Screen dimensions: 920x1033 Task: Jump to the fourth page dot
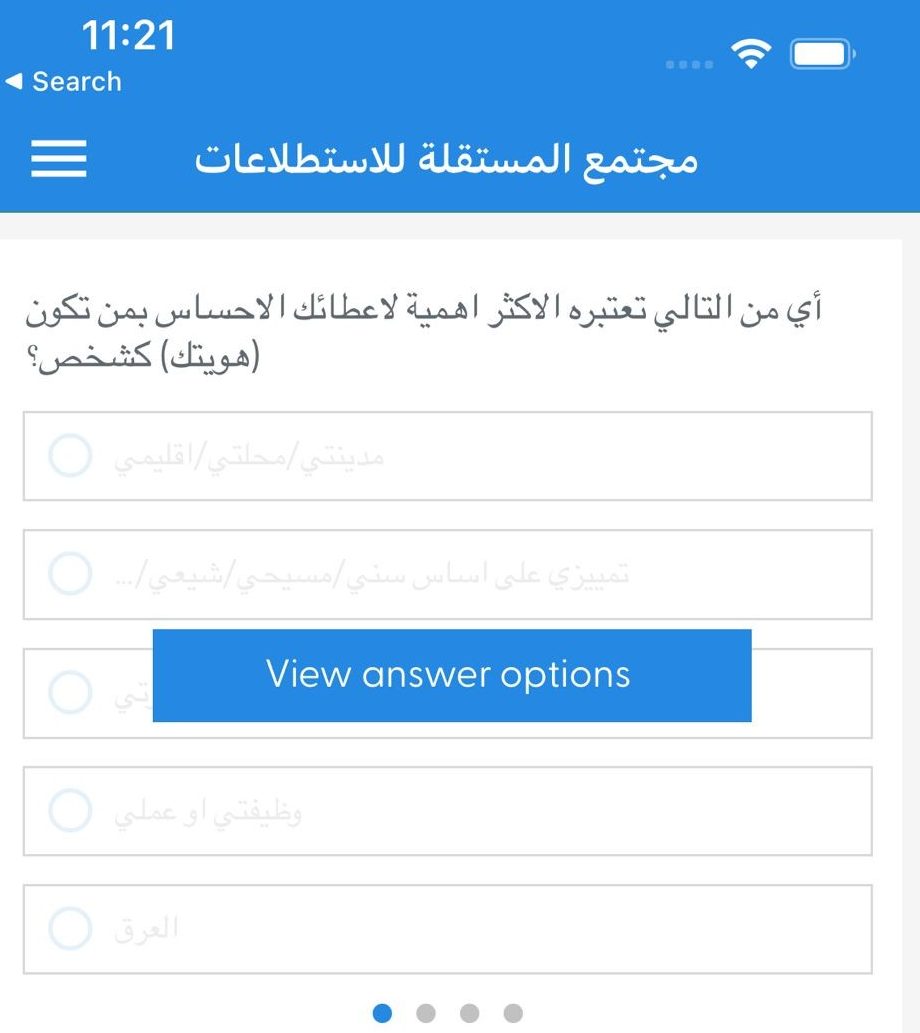point(513,1013)
